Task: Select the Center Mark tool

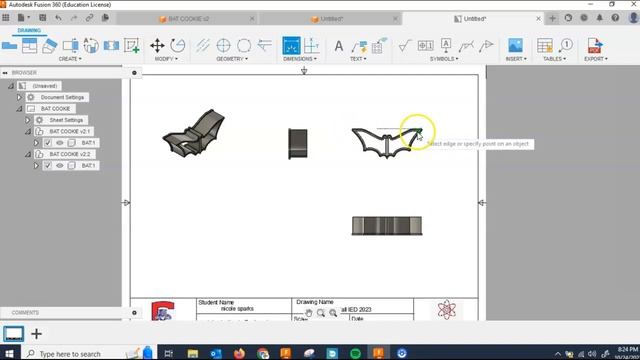Action: tap(223, 46)
